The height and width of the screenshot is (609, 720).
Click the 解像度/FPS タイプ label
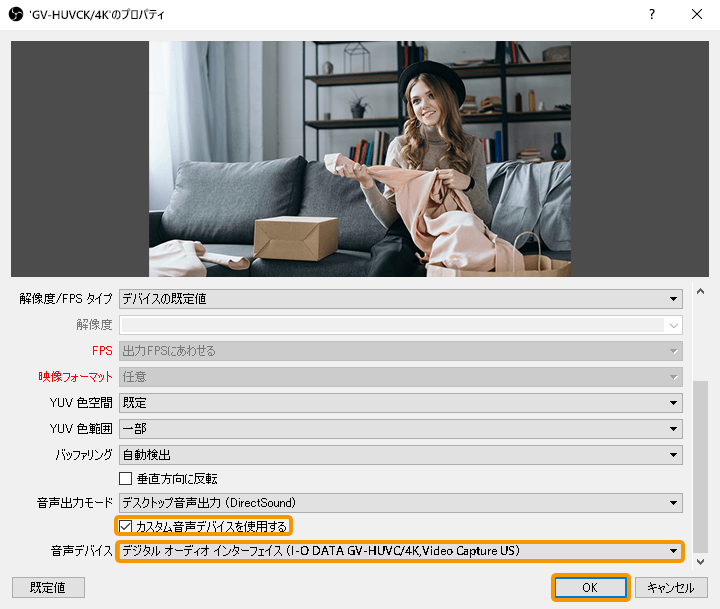66,299
